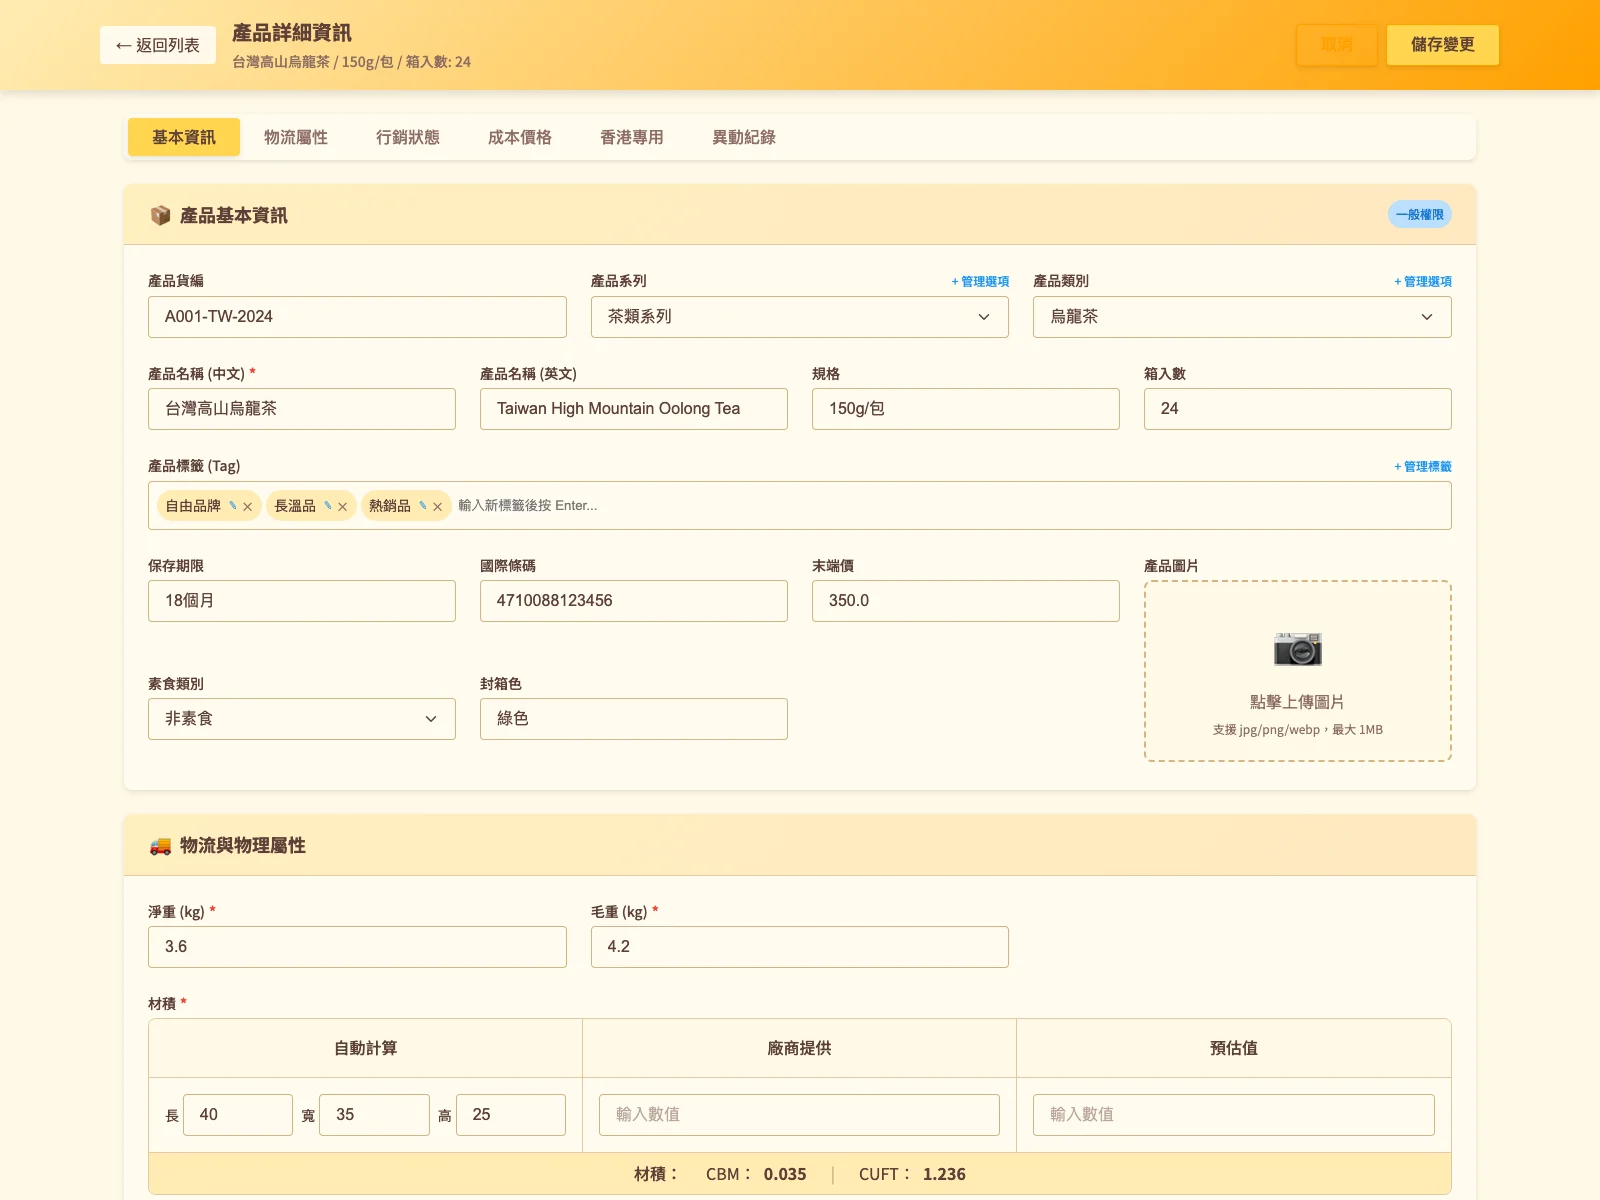The width and height of the screenshot is (1600, 1200).
Task: Open the 行銷狀態 tab
Action: tap(408, 137)
